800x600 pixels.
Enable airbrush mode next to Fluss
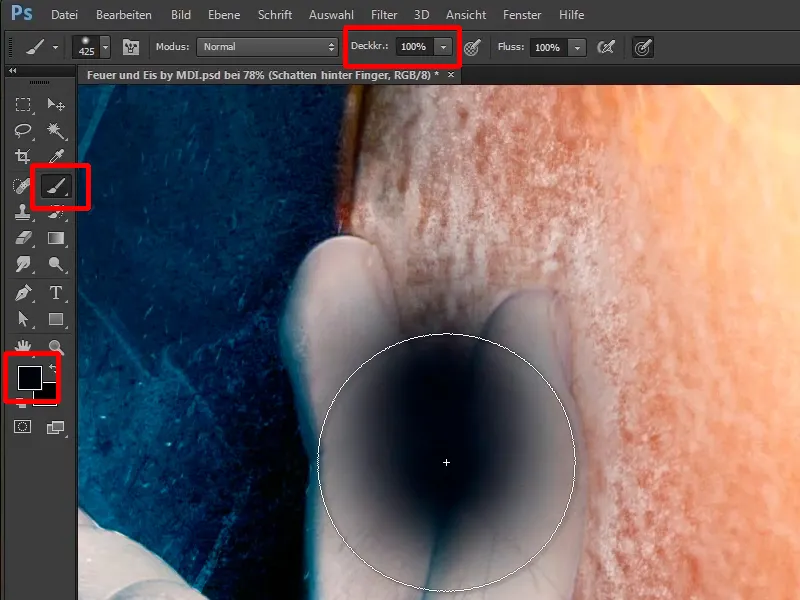tap(605, 47)
